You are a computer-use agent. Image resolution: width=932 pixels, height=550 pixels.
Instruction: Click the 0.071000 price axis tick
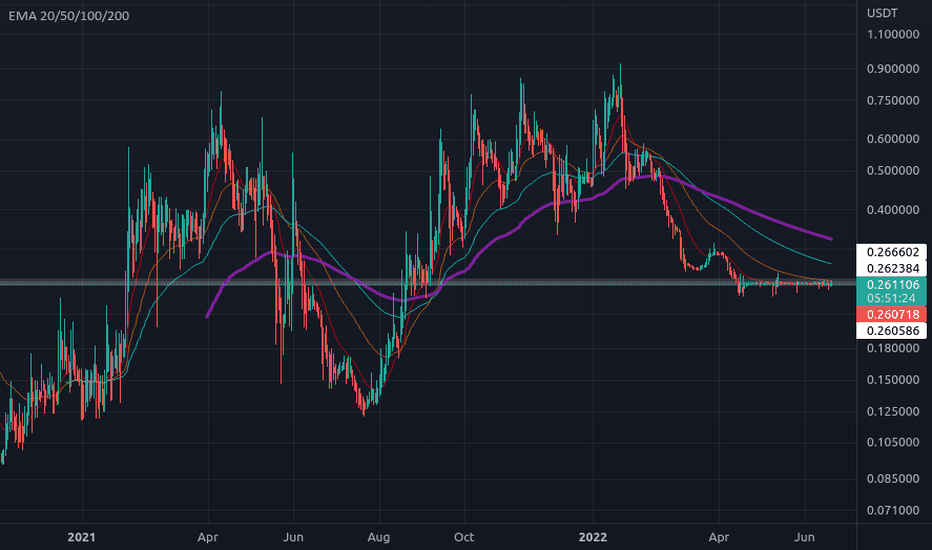893,510
